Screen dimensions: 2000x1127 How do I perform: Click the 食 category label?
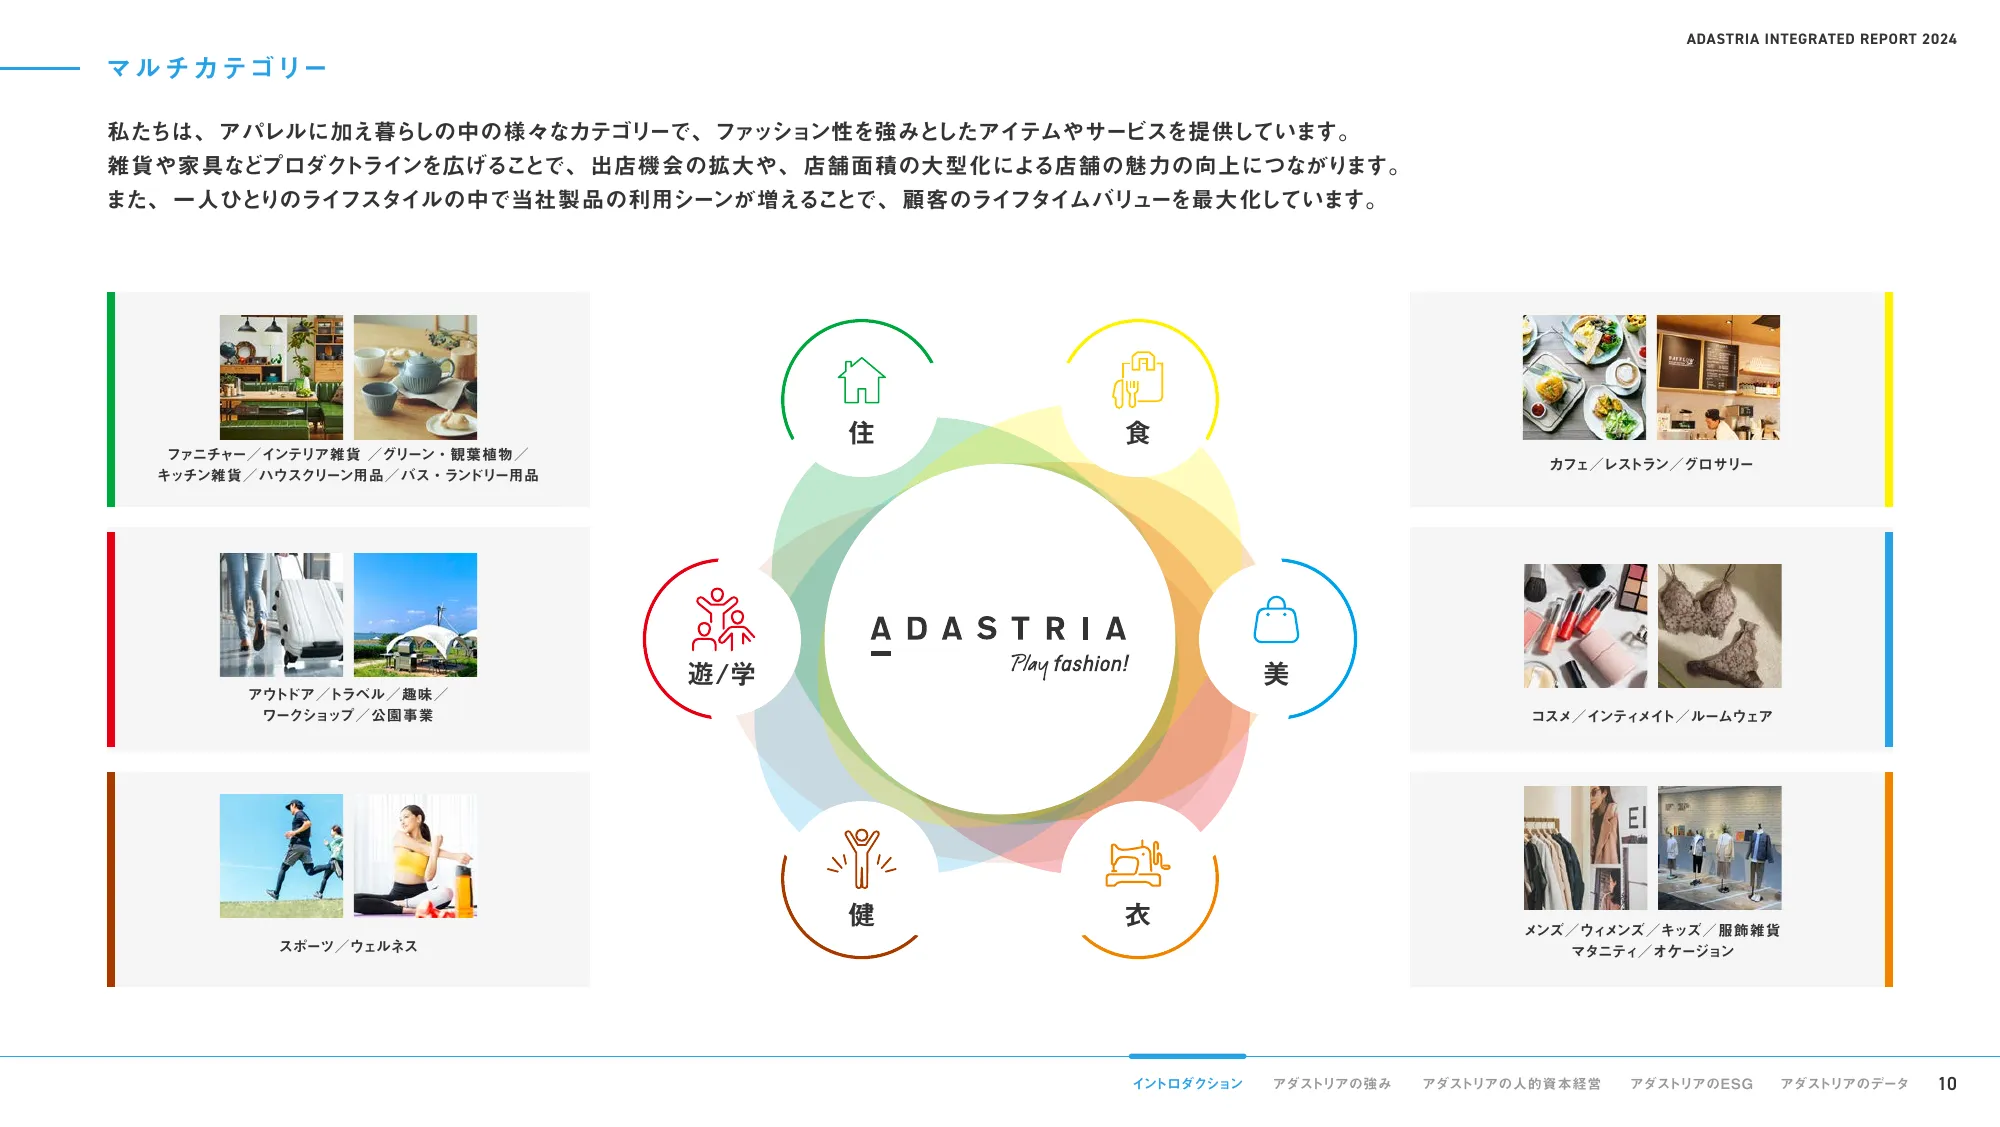(x=1138, y=433)
